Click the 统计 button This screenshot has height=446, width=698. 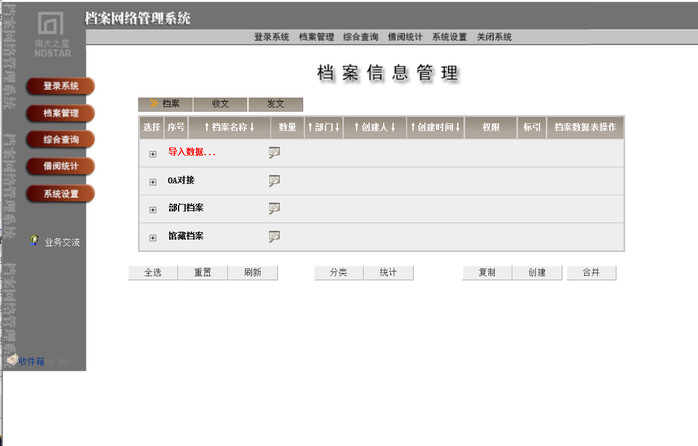point(388,272)
